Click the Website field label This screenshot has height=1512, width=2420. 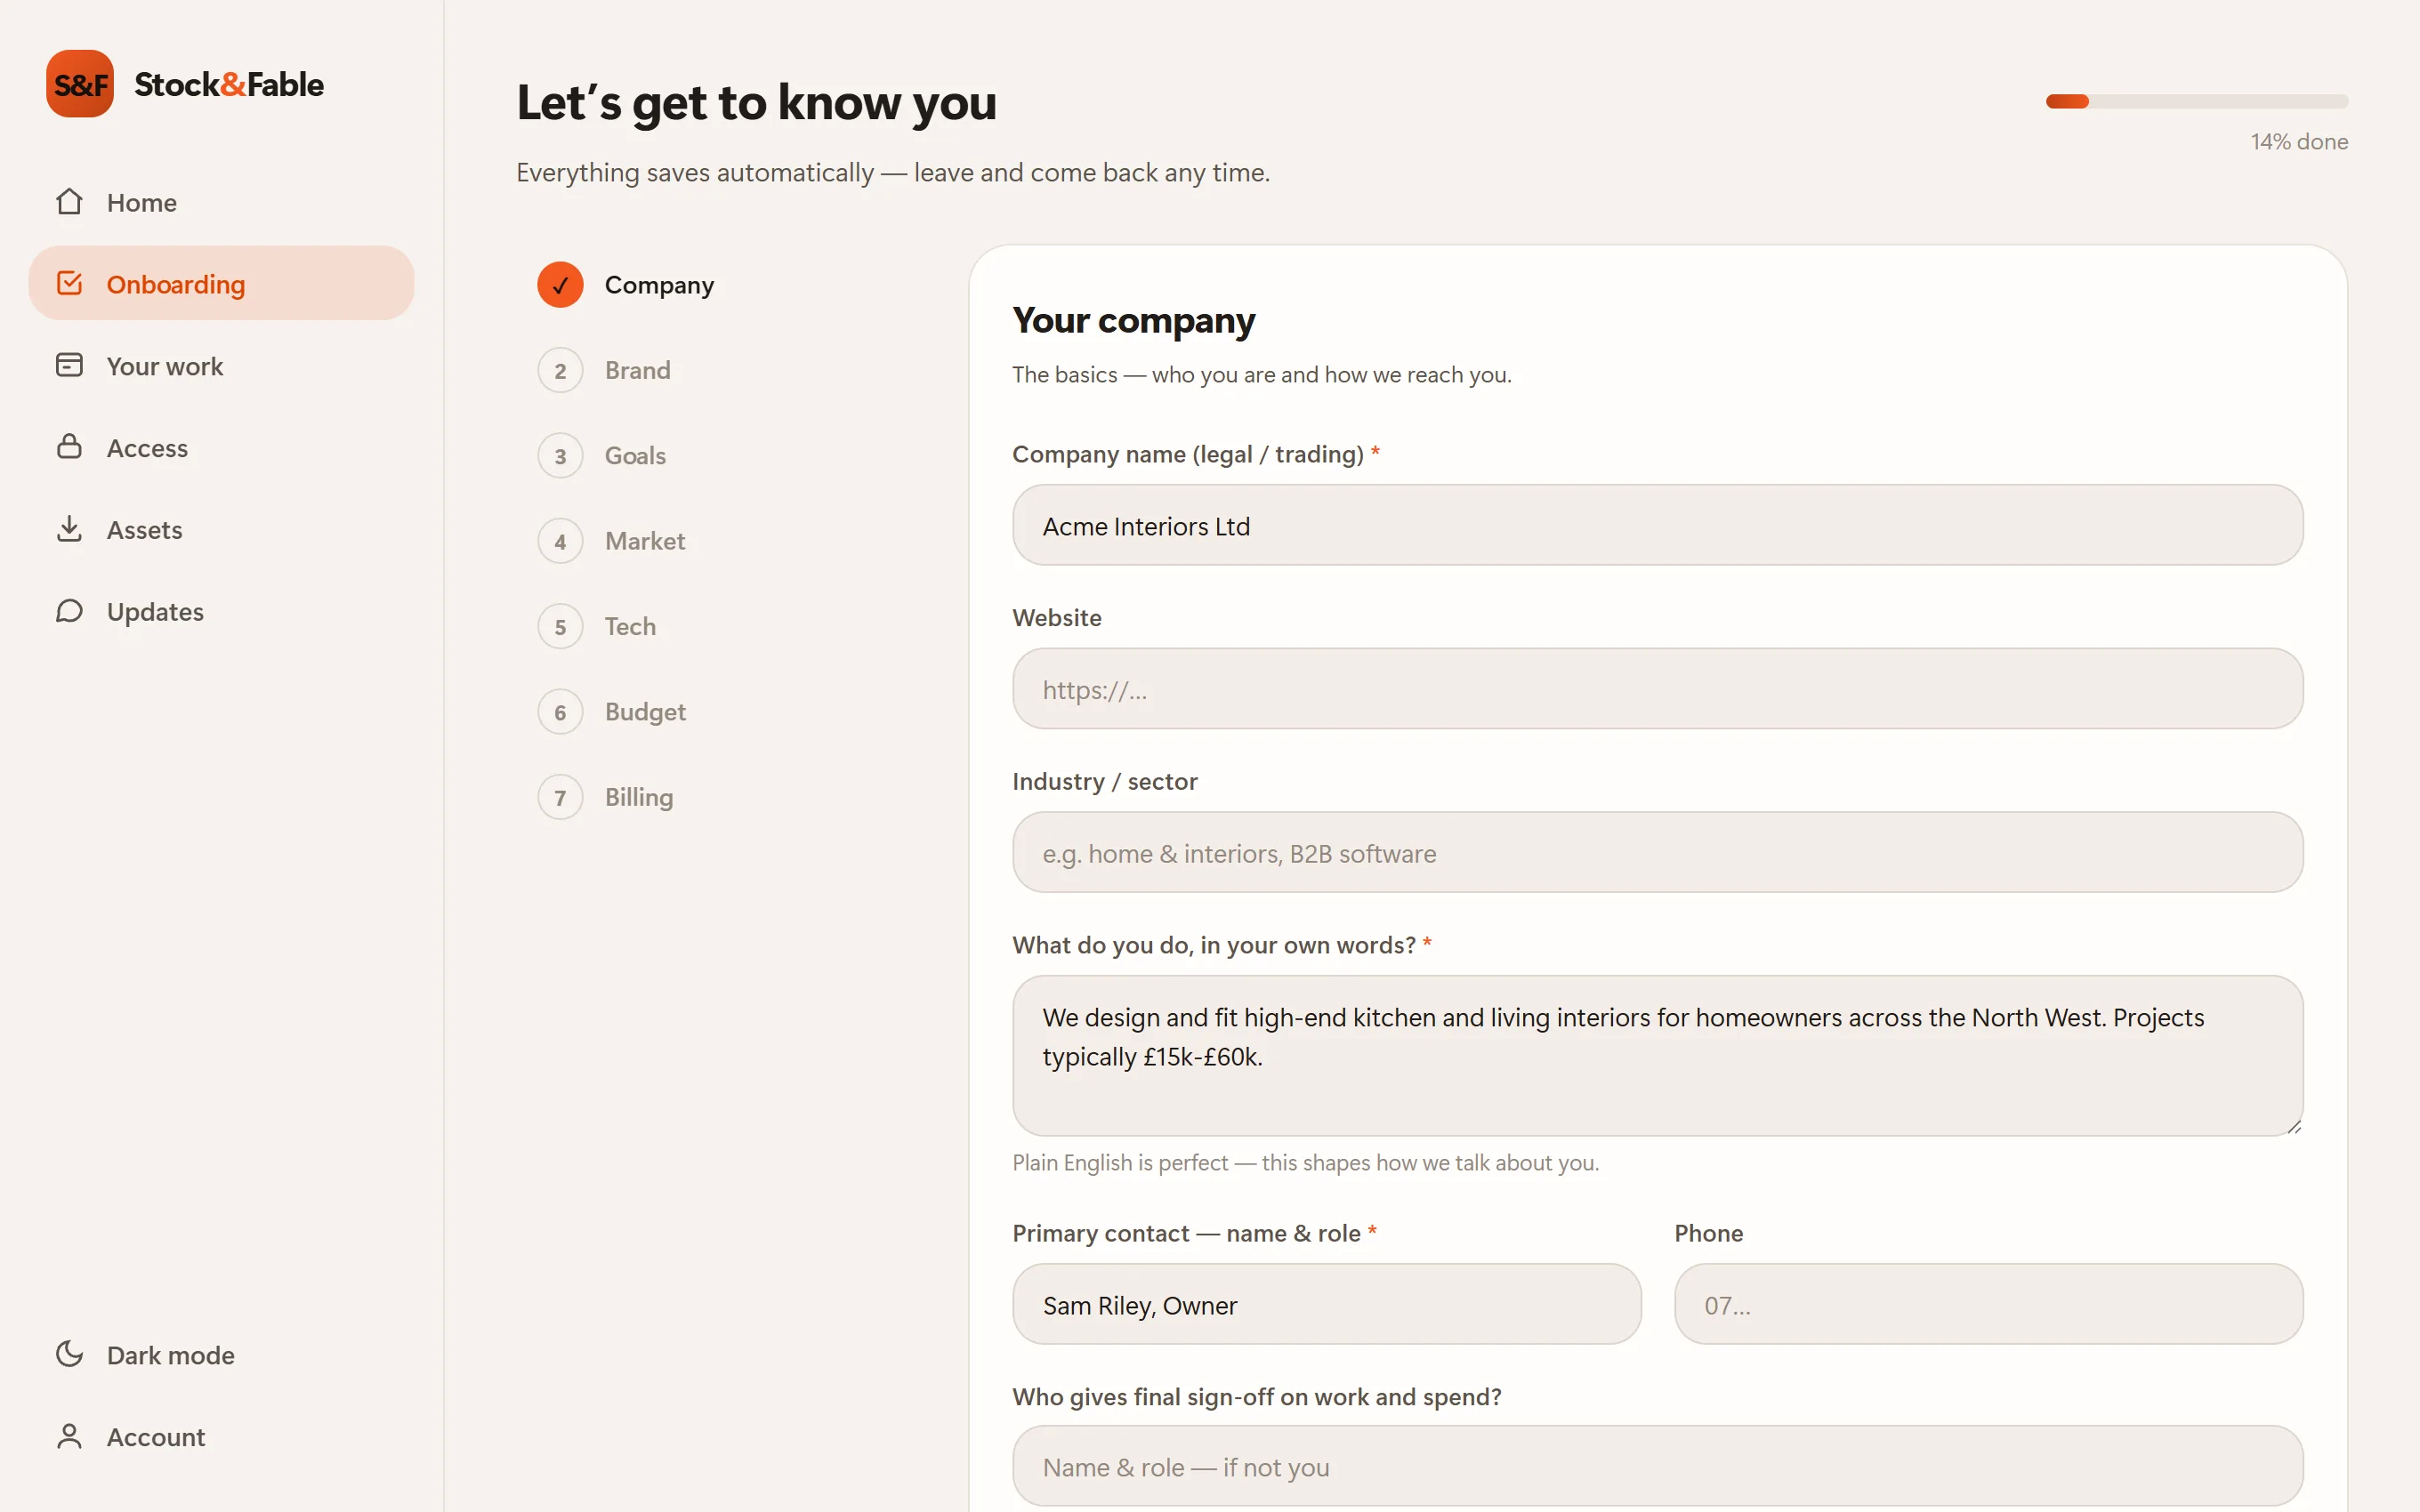(1056, 618)
